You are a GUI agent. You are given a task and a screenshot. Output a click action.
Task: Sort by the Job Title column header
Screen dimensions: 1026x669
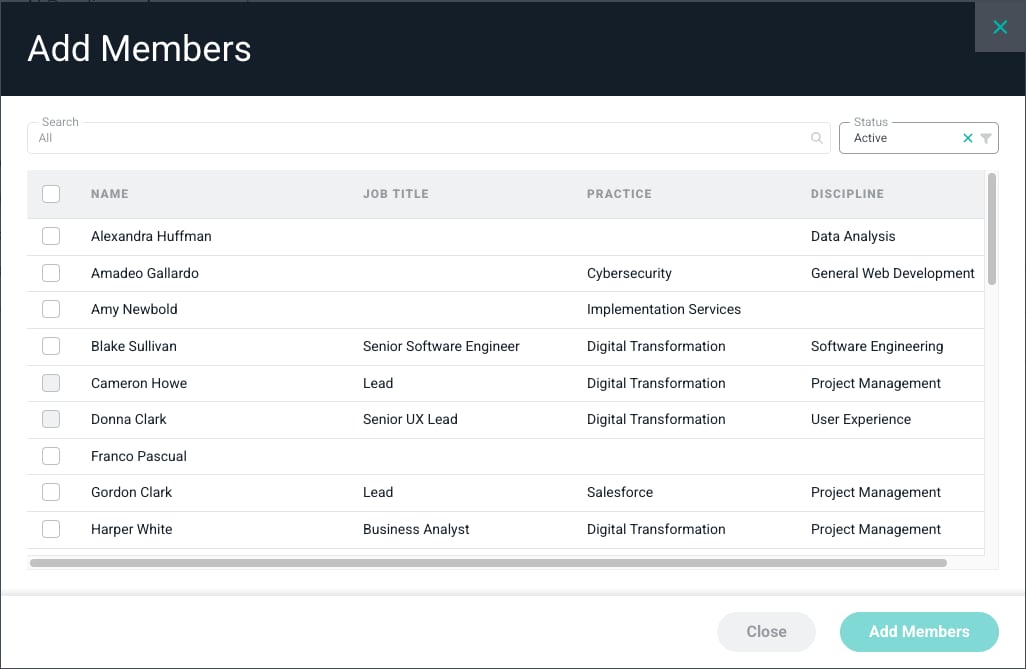pos(396,194)
